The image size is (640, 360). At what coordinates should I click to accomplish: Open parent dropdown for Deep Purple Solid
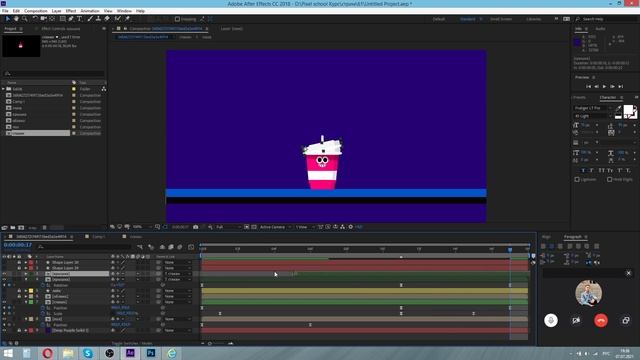(177, 330)
